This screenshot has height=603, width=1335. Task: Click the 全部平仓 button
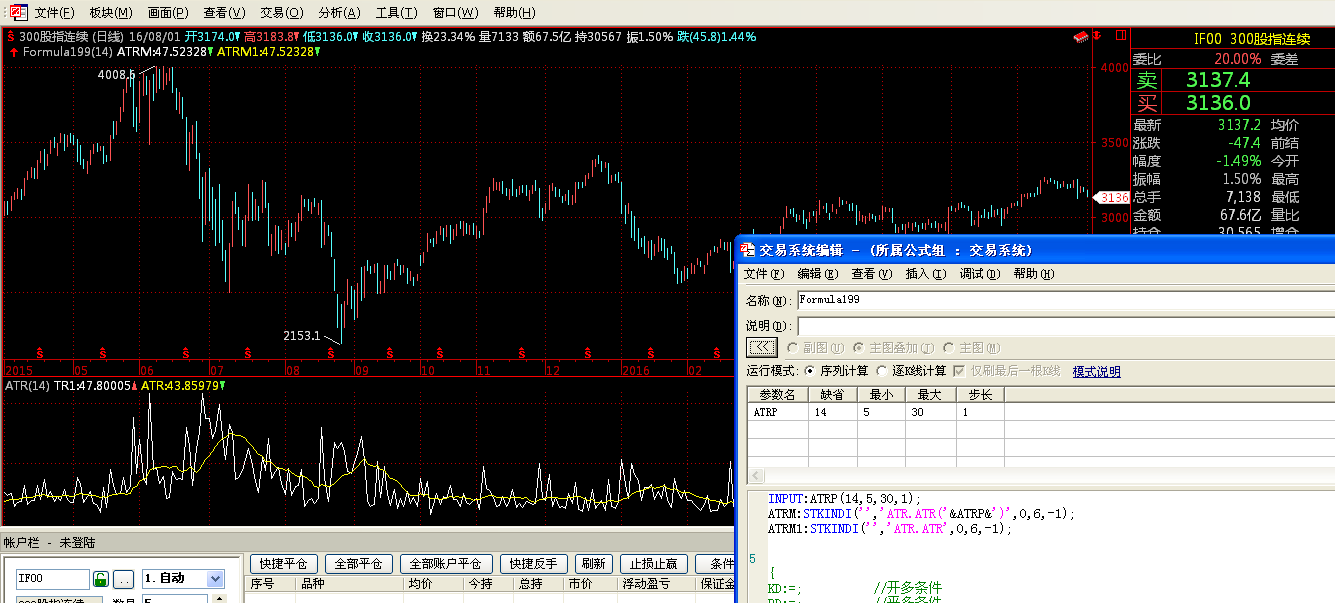click(x=359, y=564)
